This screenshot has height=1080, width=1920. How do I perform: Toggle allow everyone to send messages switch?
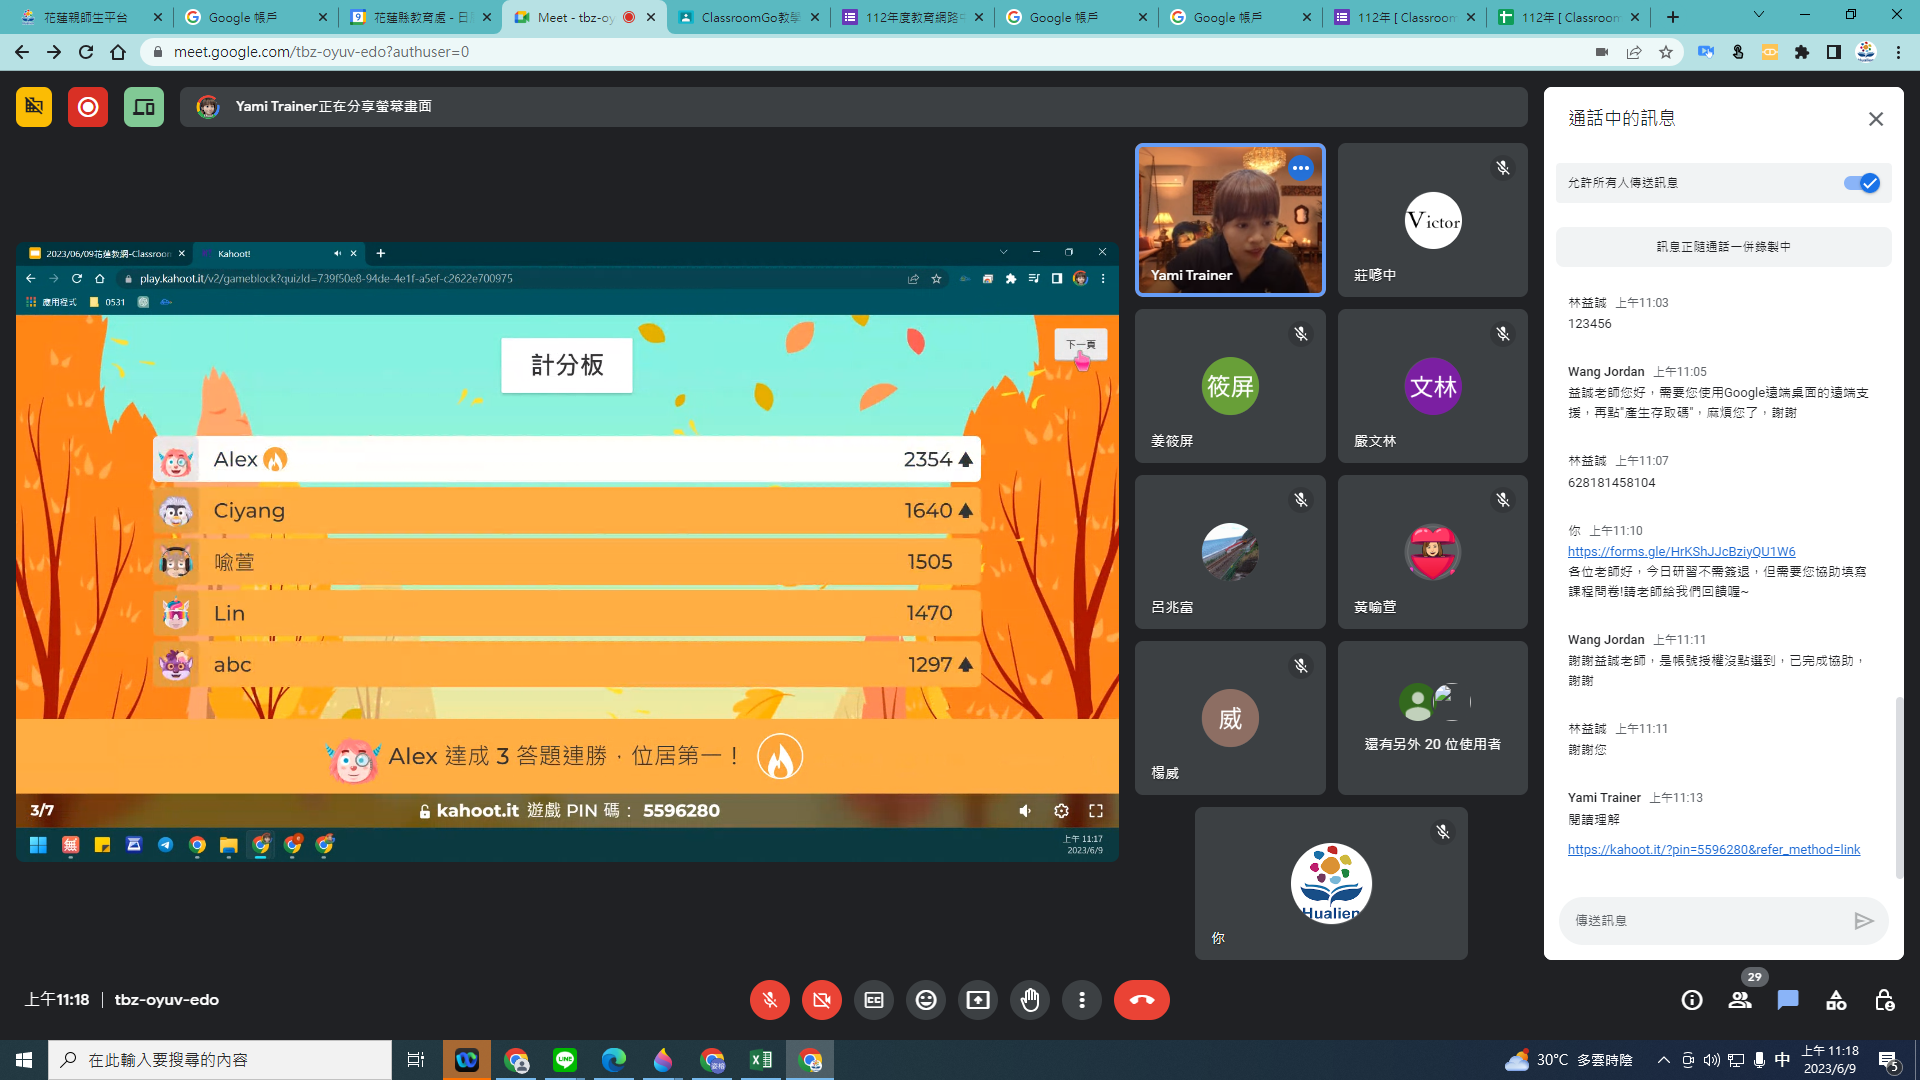tap(1861, 183)
